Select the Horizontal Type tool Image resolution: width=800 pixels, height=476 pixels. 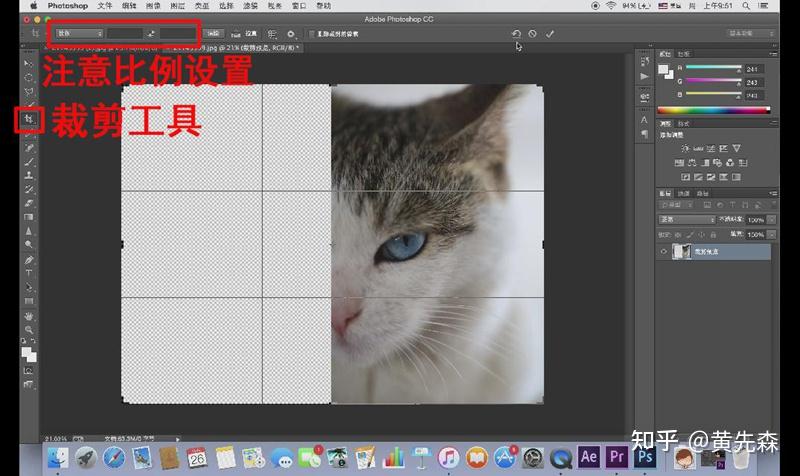click(29, 273)
